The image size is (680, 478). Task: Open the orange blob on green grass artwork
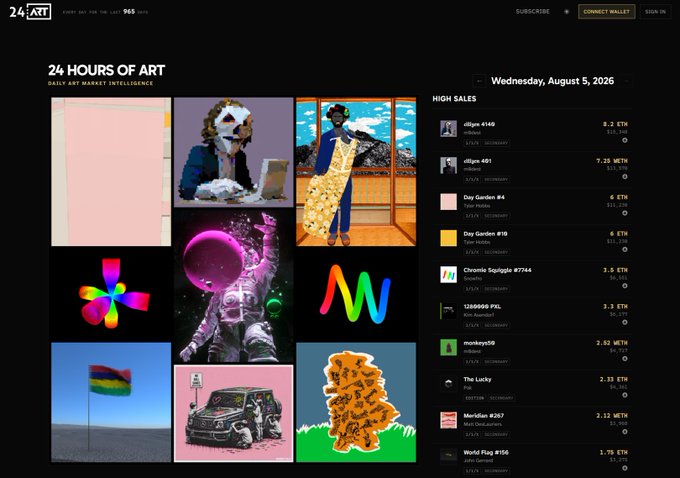click(x=356, y=403)
